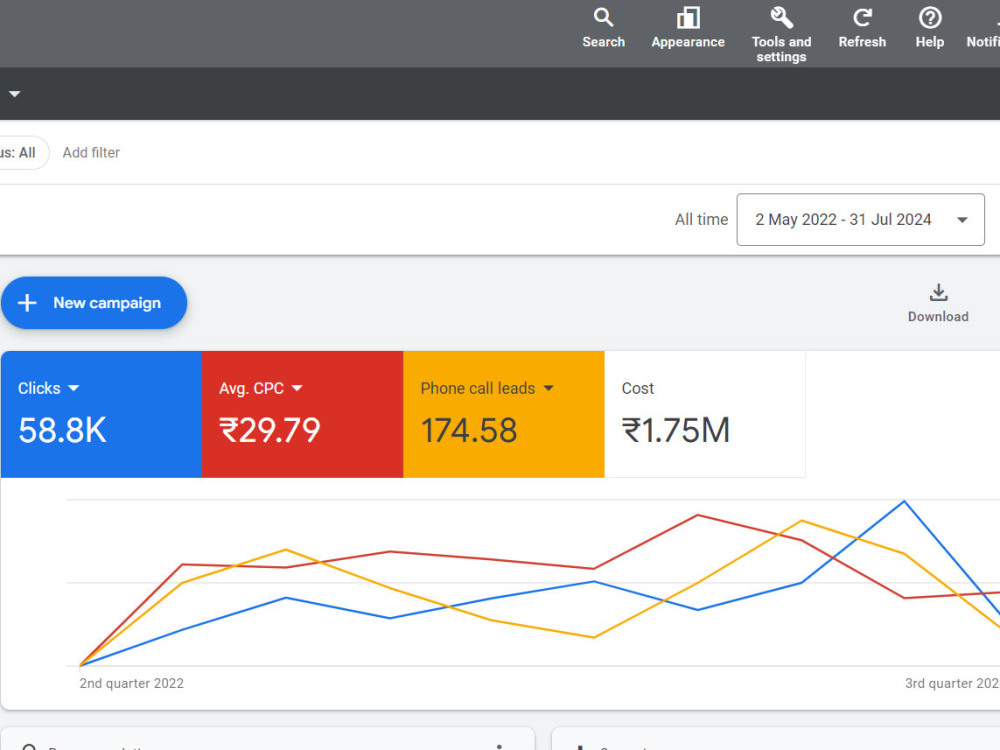Click Add filter

pos(91,152)
